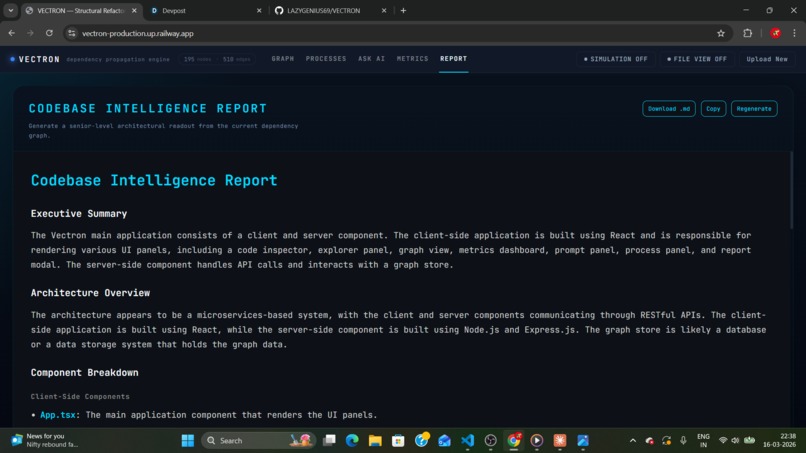Click the Executive Summary heading
Image resolution: width=806 pixels, height=453 pixels.
click(79, 214)
